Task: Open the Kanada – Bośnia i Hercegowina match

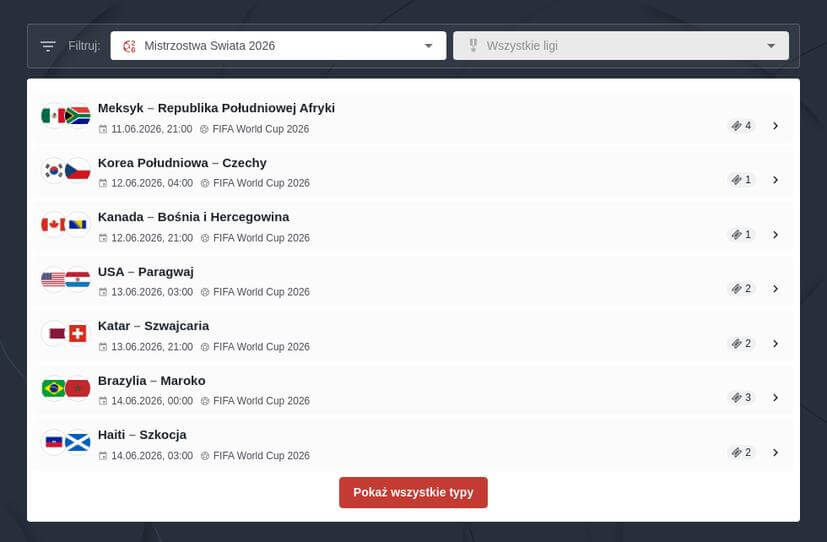Action: click(193, 217)
